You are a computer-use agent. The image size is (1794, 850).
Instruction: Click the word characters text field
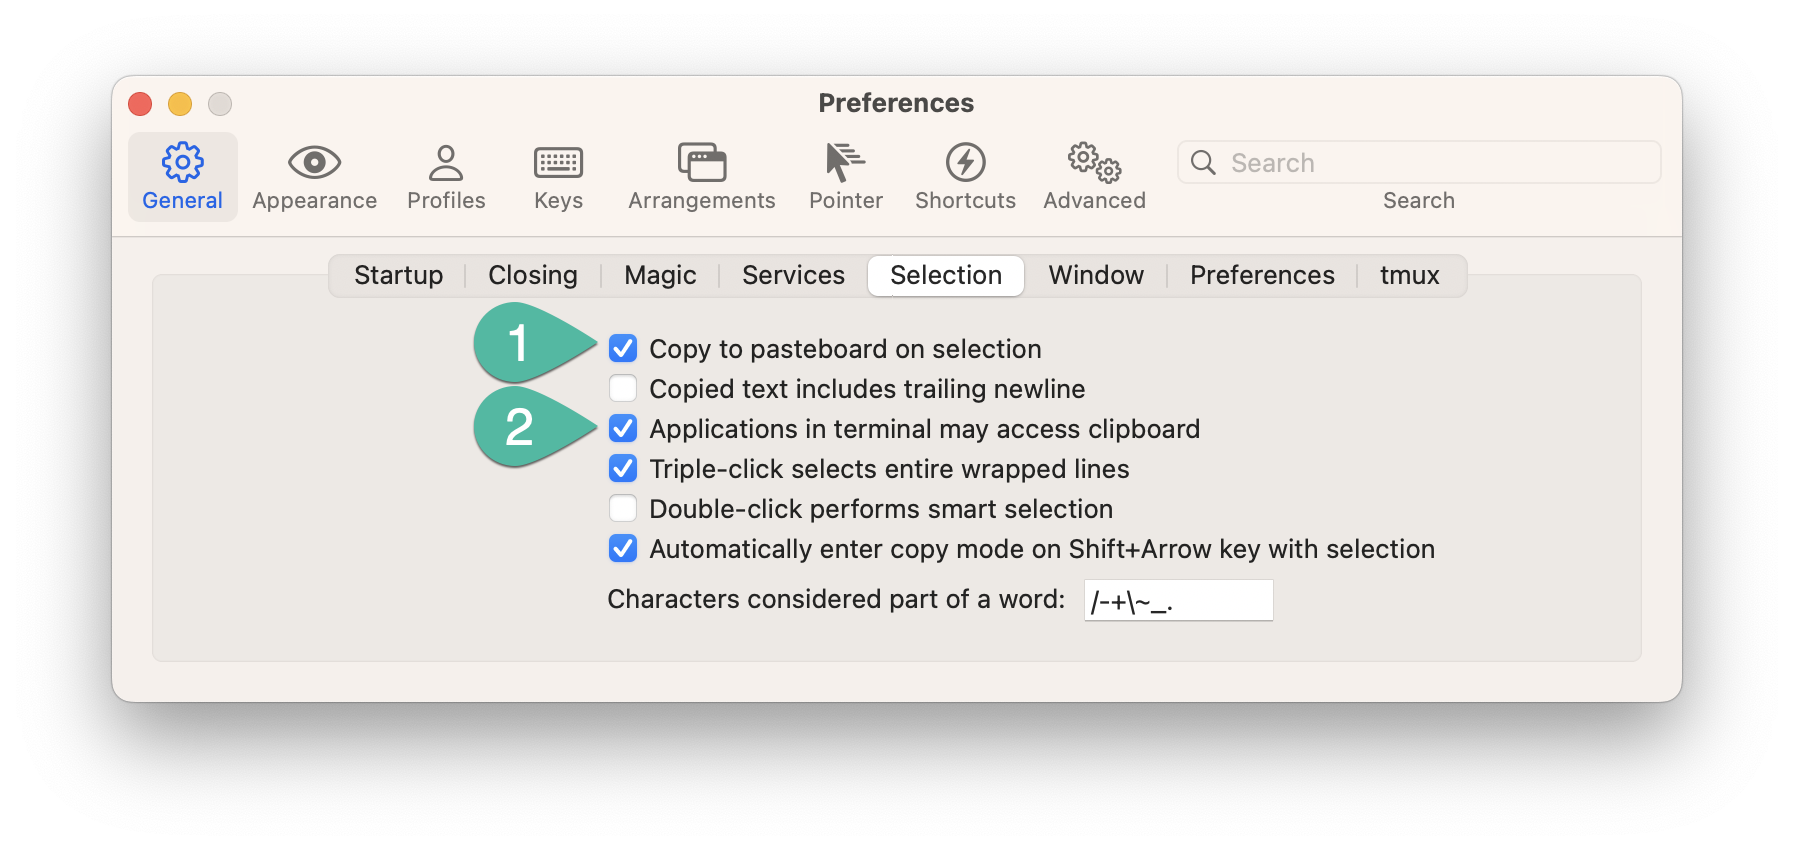click(x=1178, y=600)
